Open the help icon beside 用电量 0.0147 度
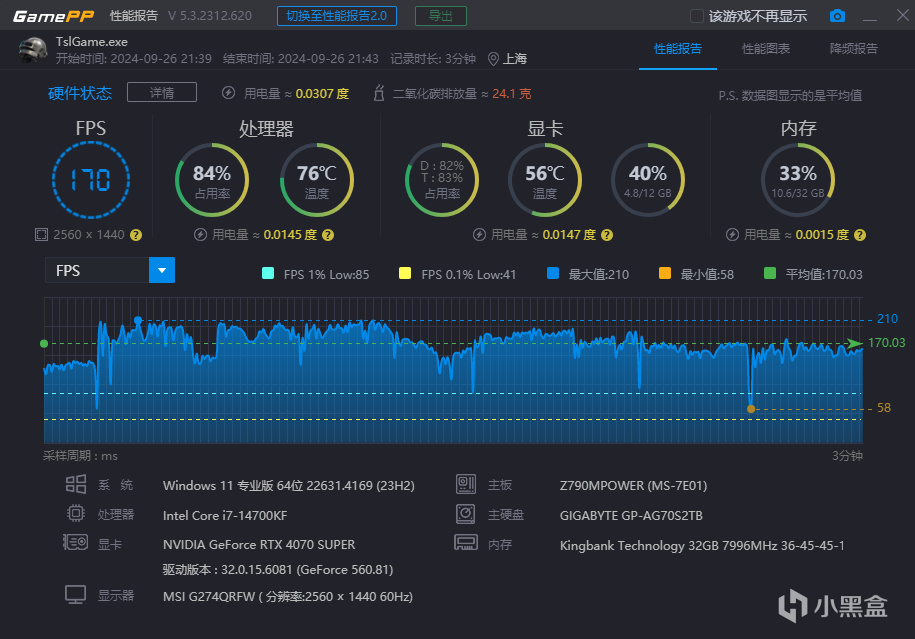Viewport: 915px width, 639px height. pyautogui.click(x=607, y=235)
